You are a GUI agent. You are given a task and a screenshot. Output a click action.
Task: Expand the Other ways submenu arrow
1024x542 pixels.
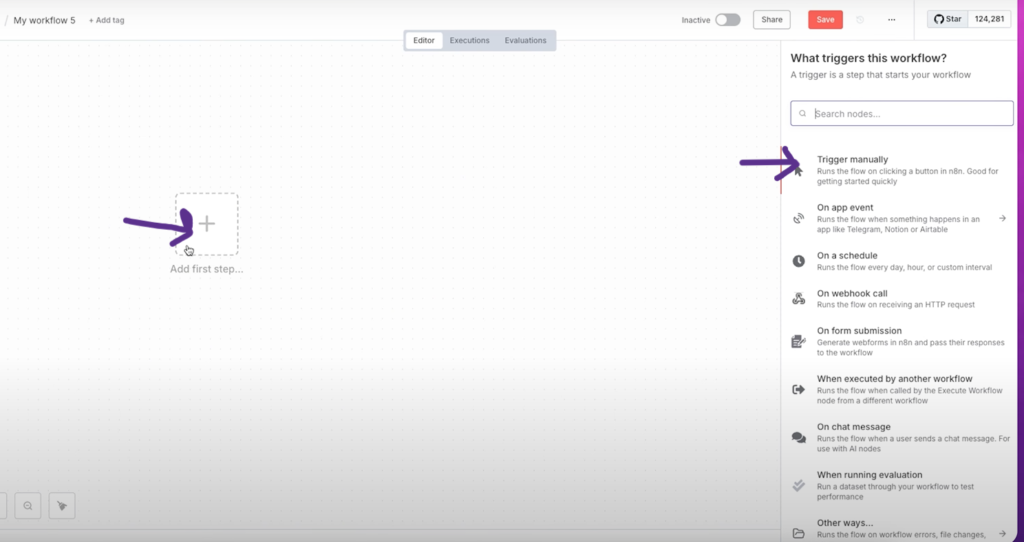1002,534
